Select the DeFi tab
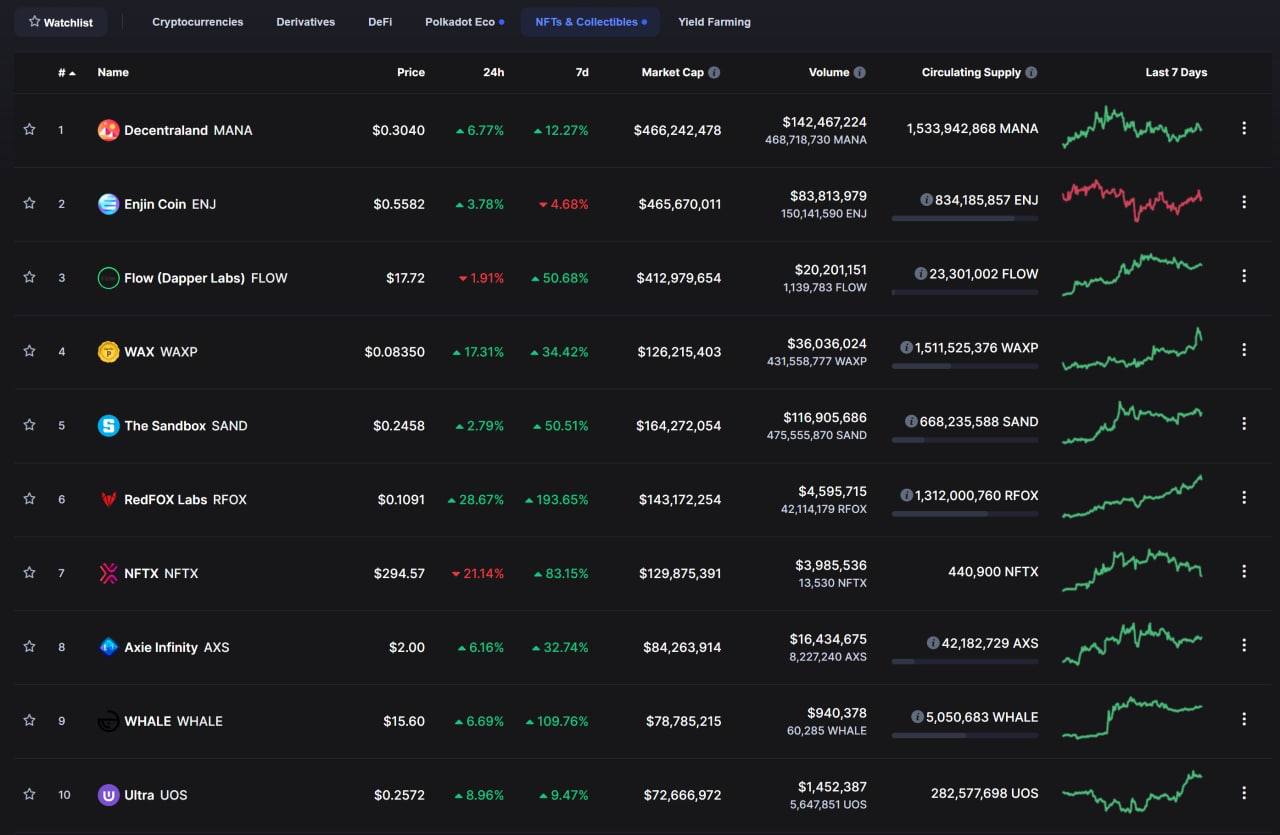The height and width of the screenshot is (835, 1280). 380,22
